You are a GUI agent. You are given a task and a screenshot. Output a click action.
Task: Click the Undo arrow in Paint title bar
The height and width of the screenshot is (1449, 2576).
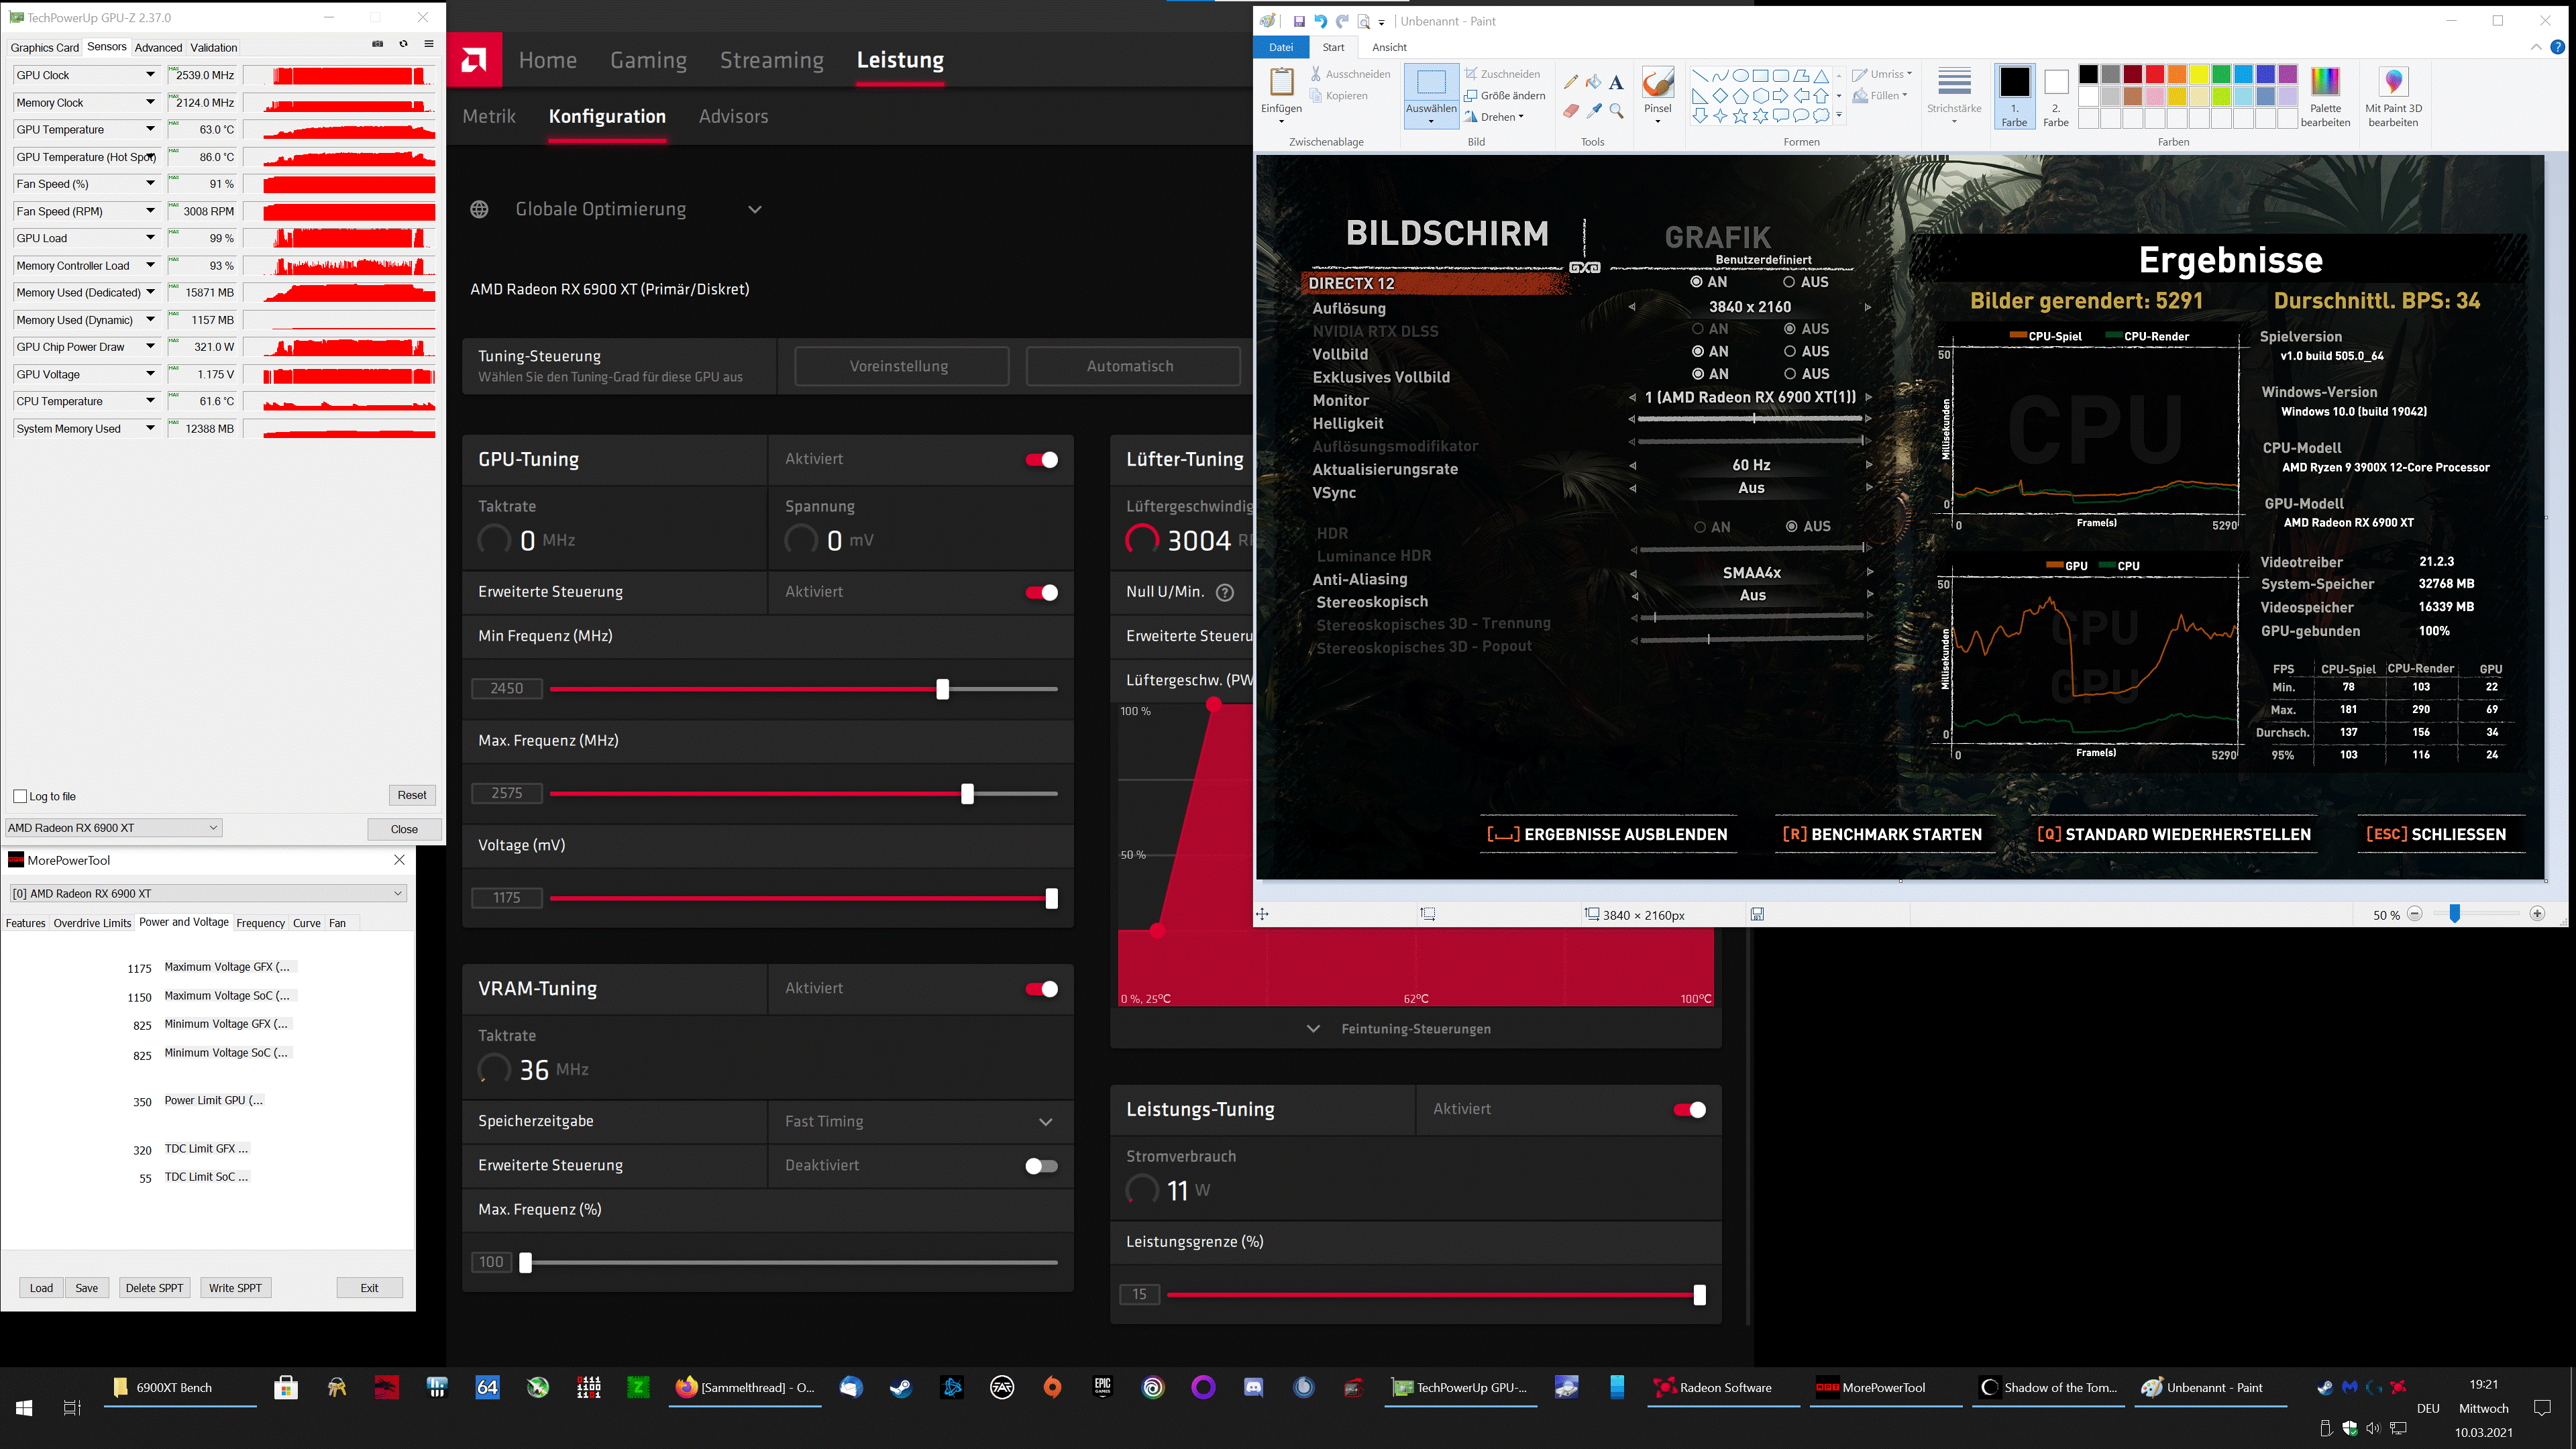[1320, 21]
